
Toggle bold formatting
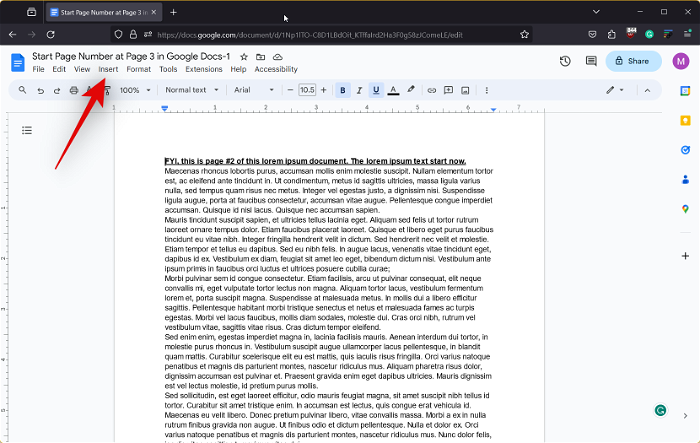pyautogui.click(x=342, y=90)
